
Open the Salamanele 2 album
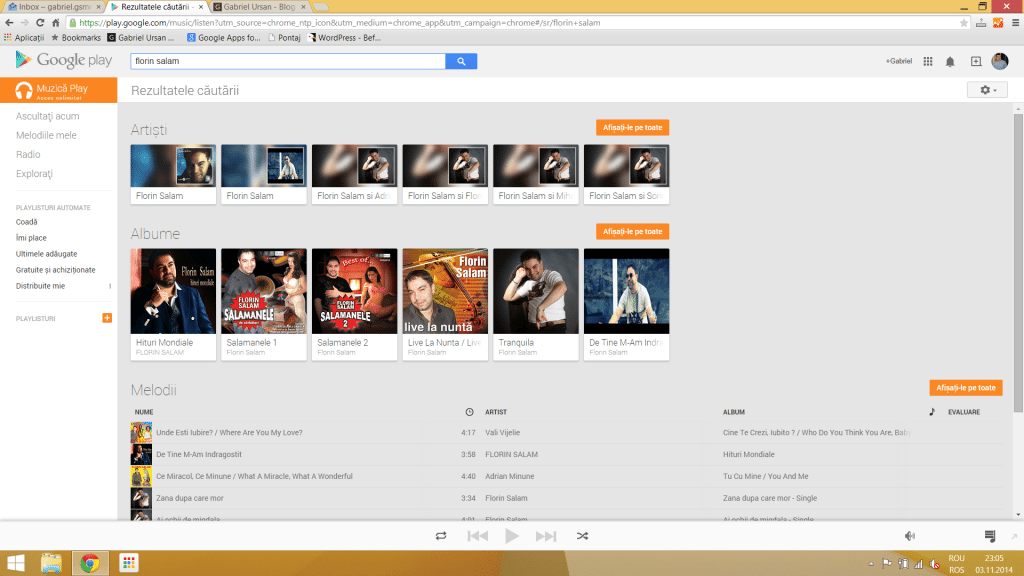pyautogui.click(x=355, y=304)
